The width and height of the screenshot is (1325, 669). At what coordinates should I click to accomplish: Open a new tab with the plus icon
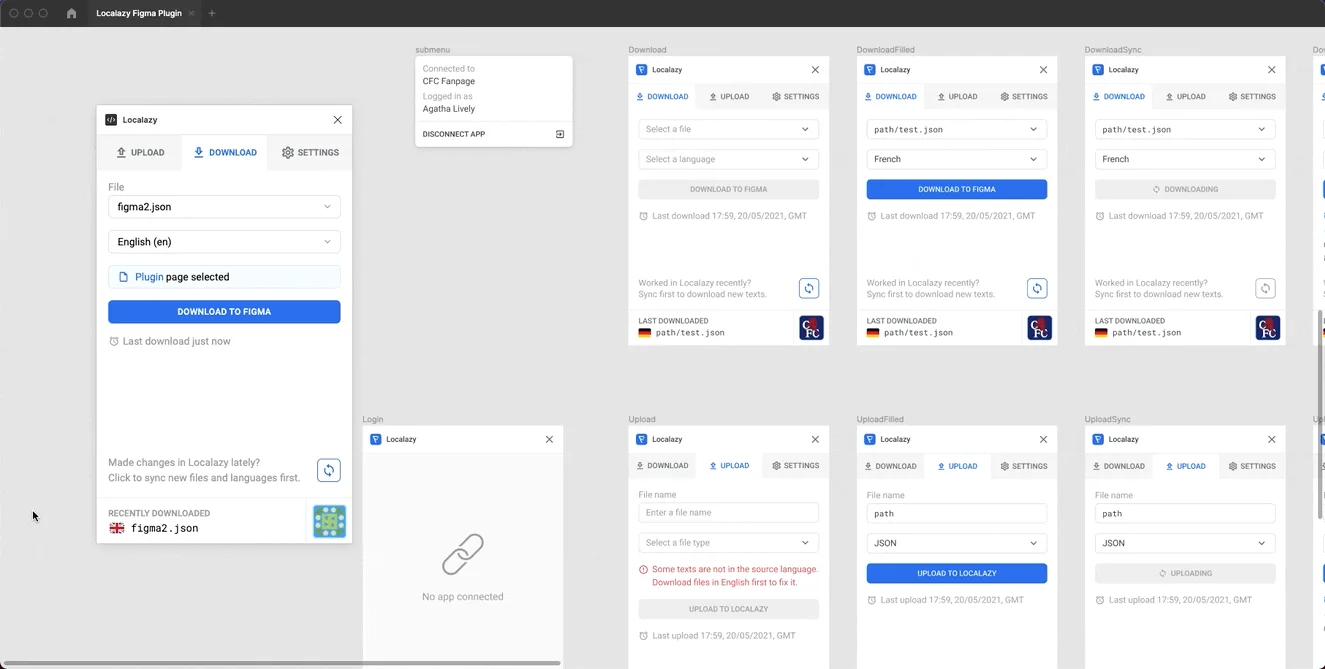(212, 13)
